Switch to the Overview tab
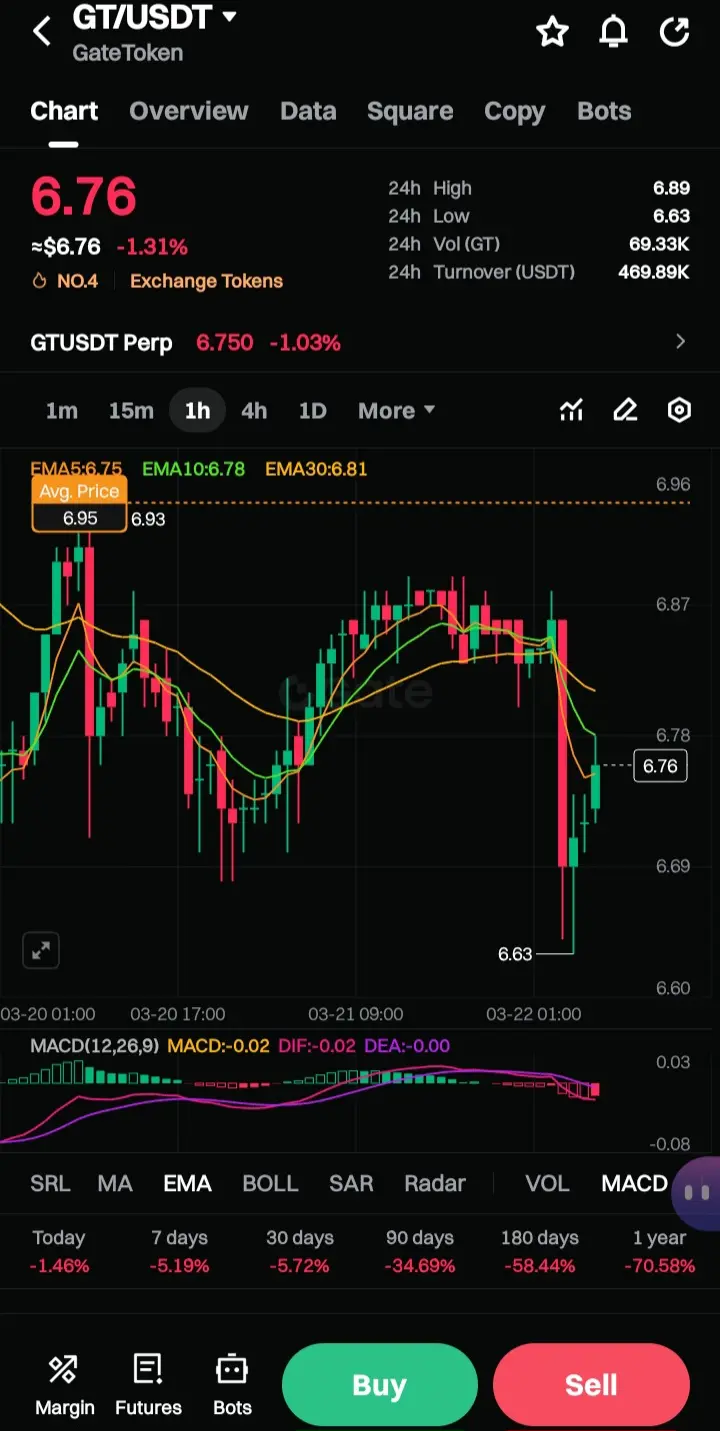 pos(188,111)
